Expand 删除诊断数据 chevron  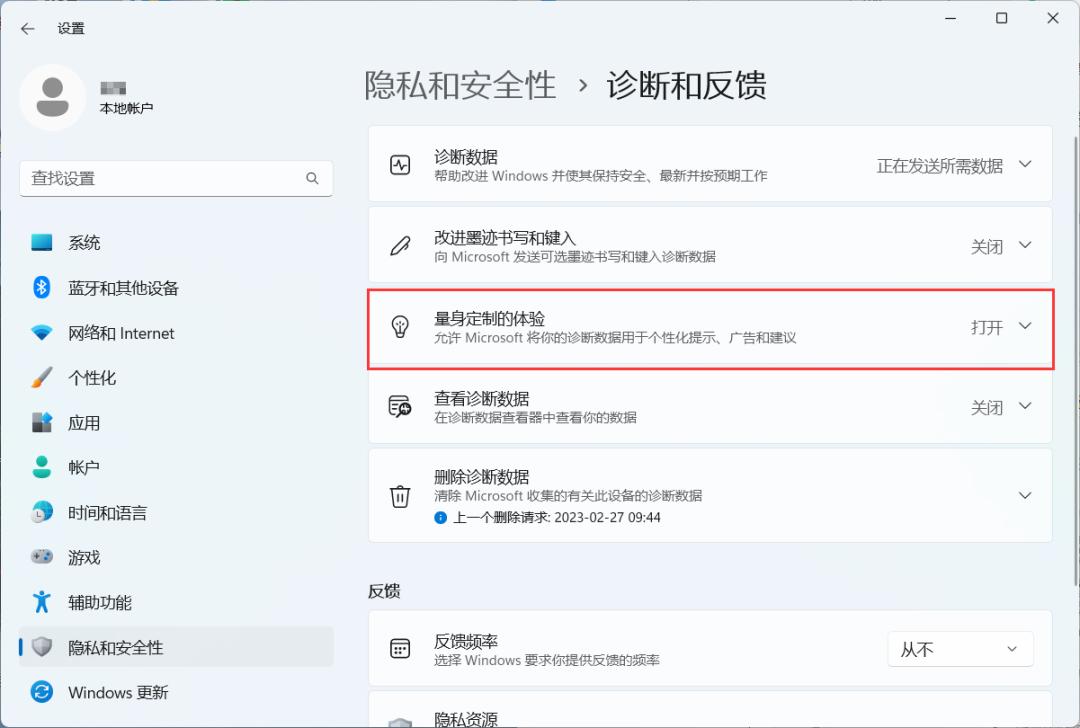point(1025,495)
